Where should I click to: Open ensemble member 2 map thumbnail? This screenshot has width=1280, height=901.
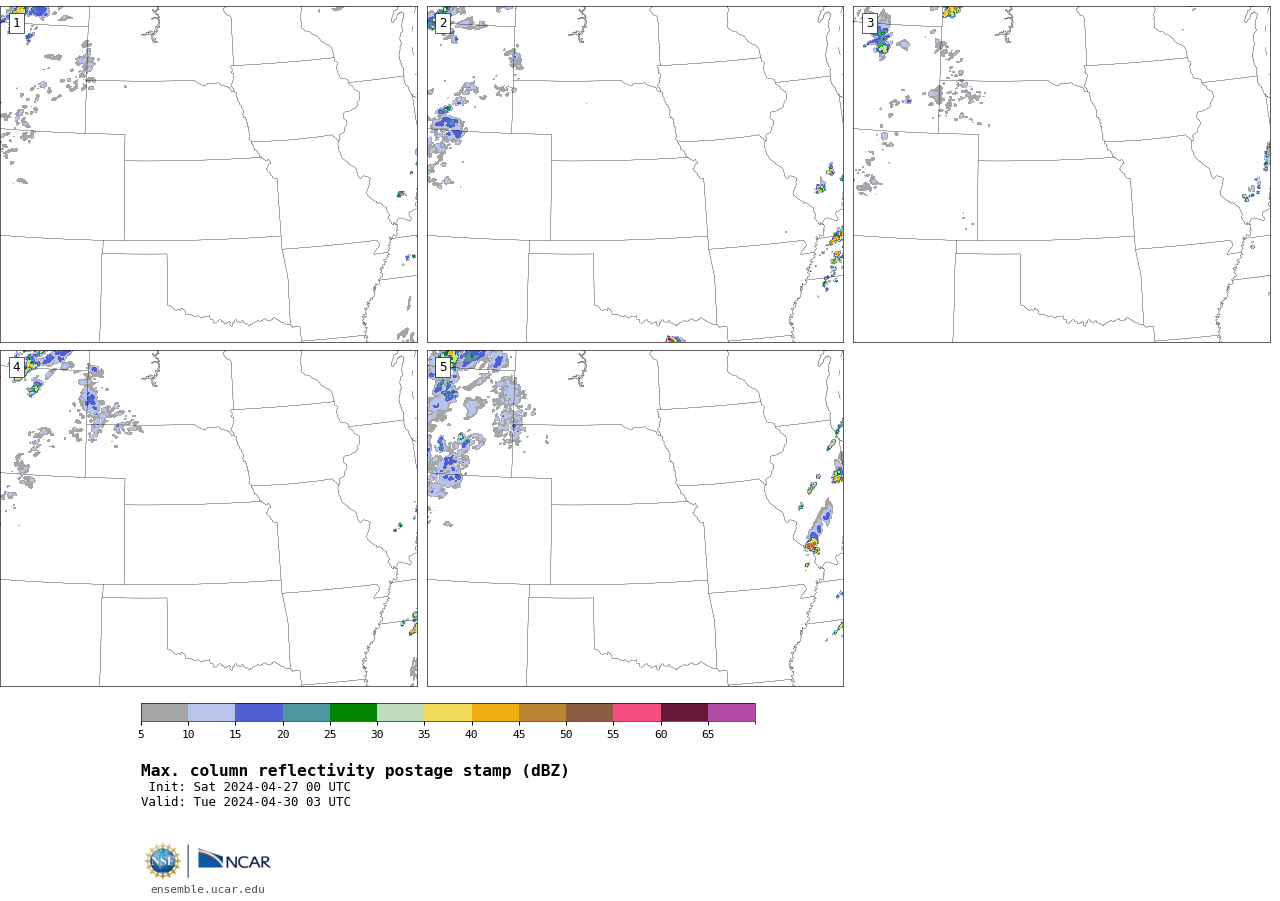[635, 174]
